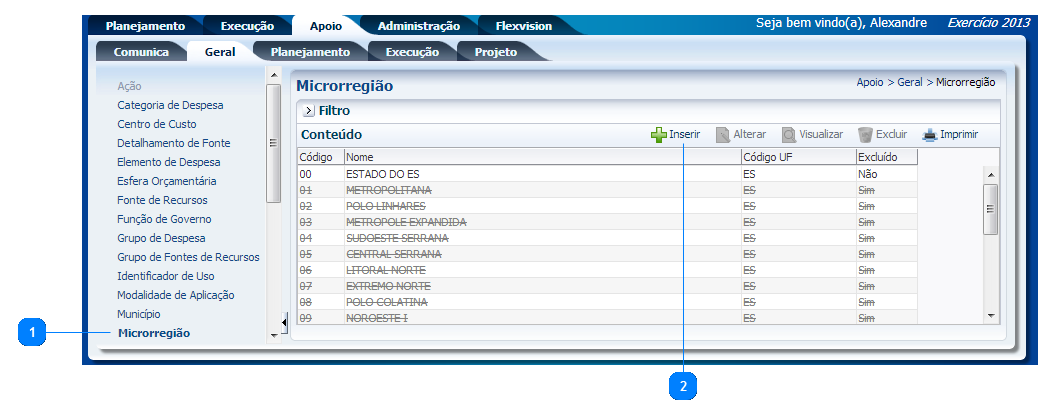Open the Projeto sub-tab
The image size is (1055, 406).
pos(495,52)
